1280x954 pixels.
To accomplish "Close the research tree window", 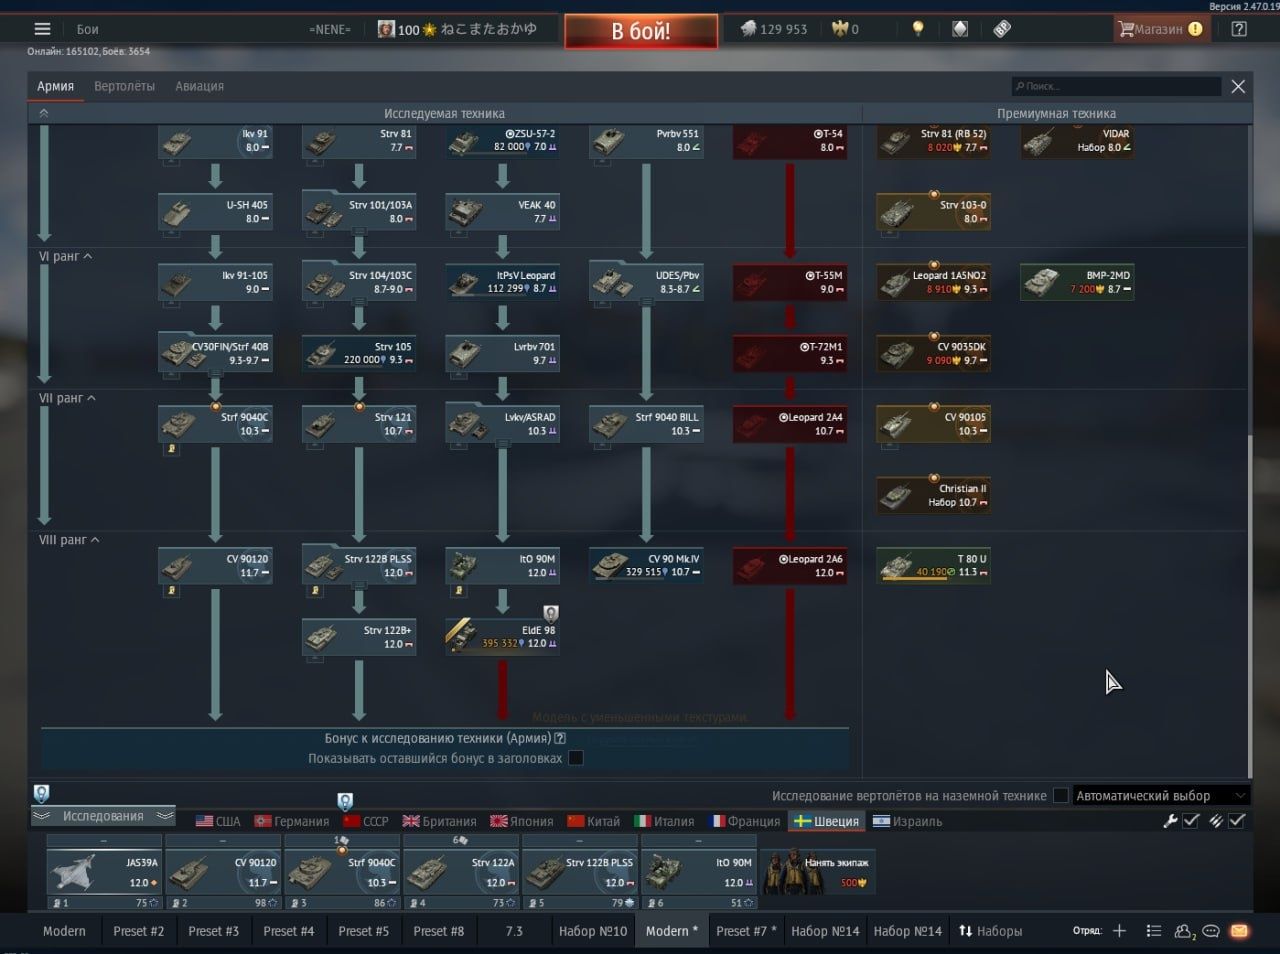I will [x=1238, y=86].
